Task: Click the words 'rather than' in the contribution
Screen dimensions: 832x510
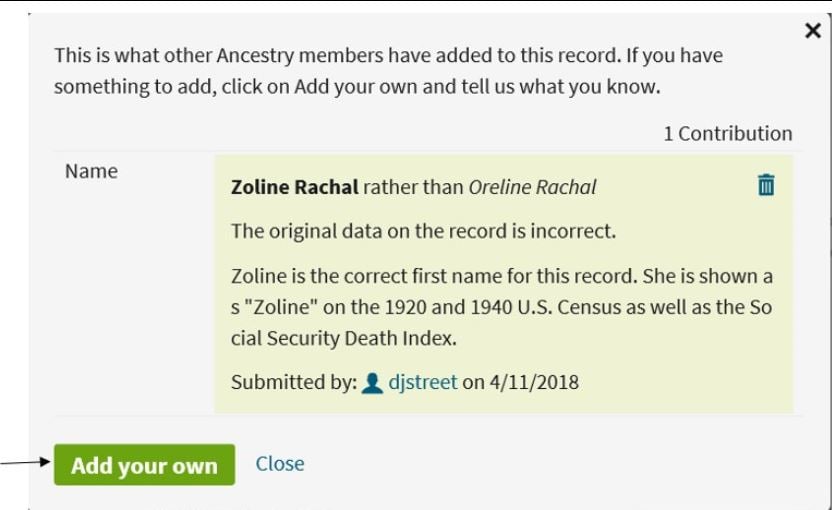Action: (x=413, y=187)
